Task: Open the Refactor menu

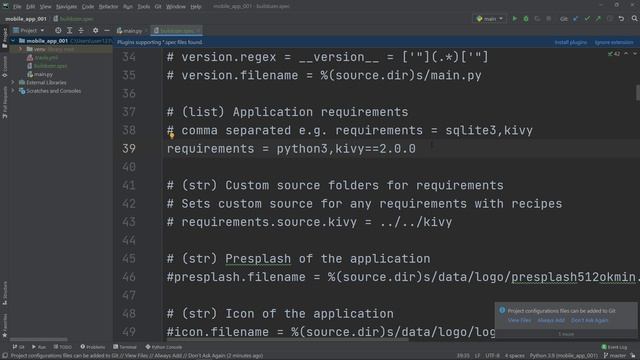Action: 108,7
